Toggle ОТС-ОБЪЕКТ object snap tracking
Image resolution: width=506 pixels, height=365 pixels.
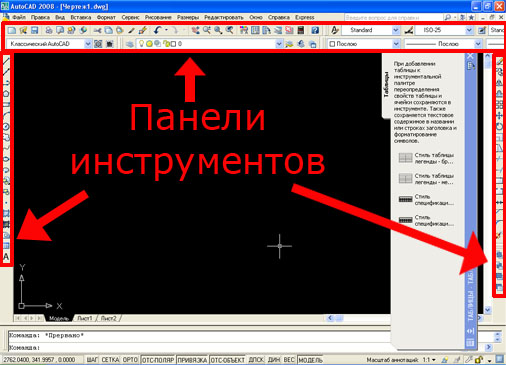click(228, 360)
